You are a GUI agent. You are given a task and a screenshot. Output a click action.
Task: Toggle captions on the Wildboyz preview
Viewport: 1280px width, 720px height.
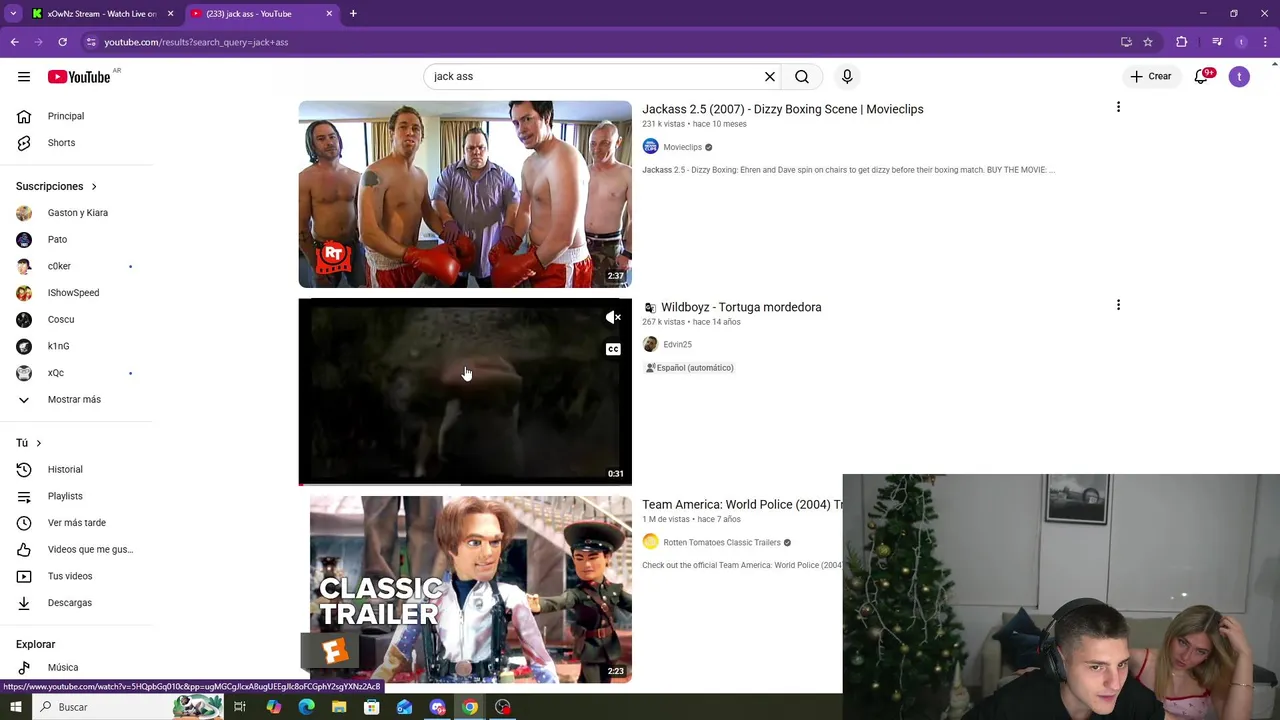pyautogui.click(x=613, y=349)
